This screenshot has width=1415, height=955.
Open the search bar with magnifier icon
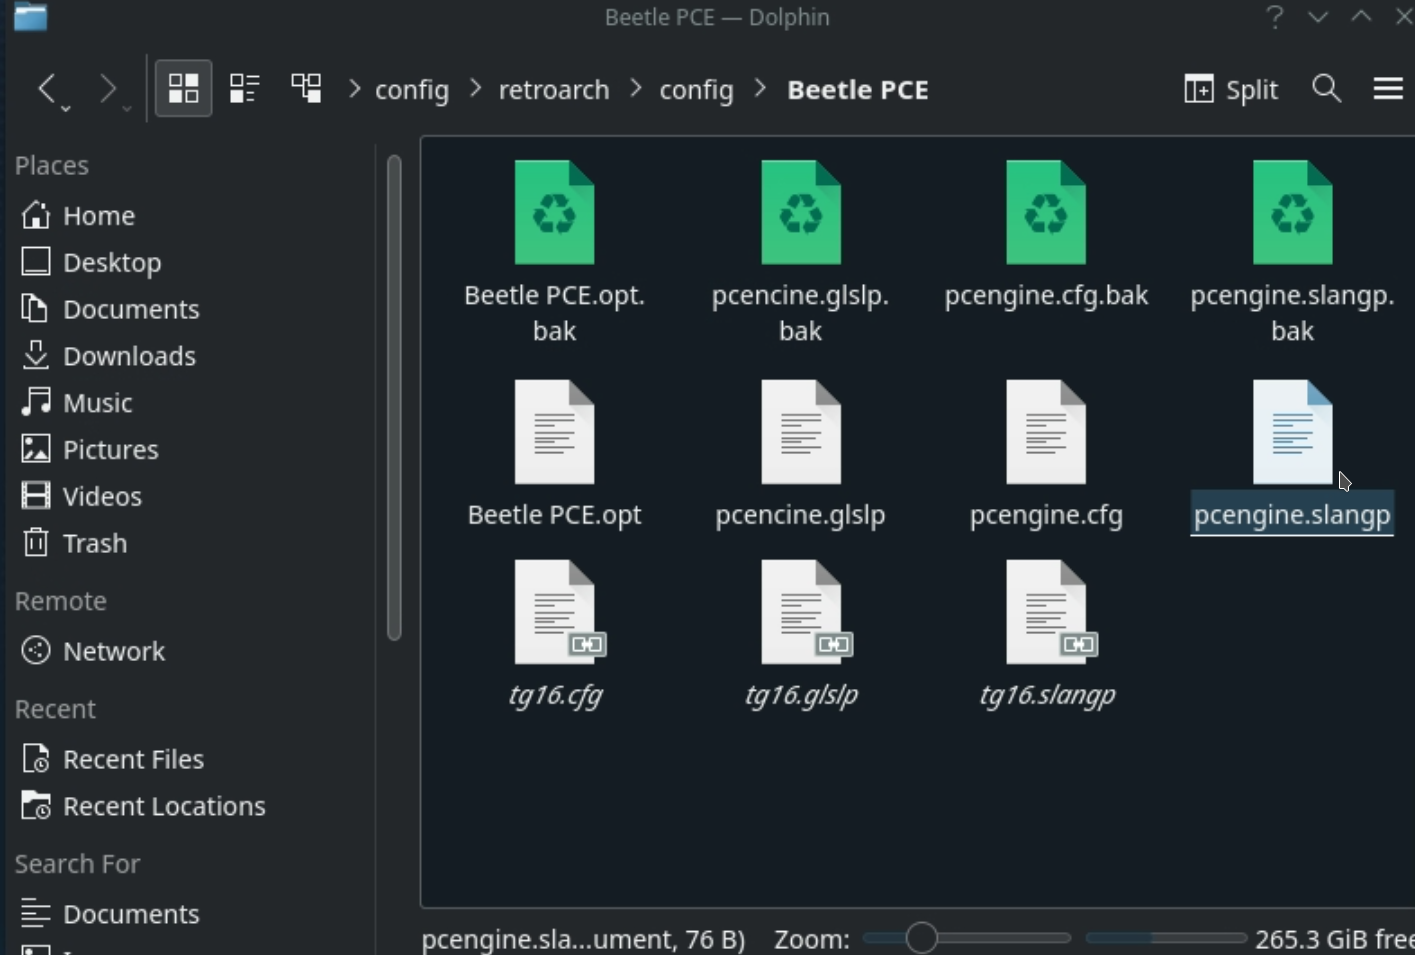[x=1326, y=88]
